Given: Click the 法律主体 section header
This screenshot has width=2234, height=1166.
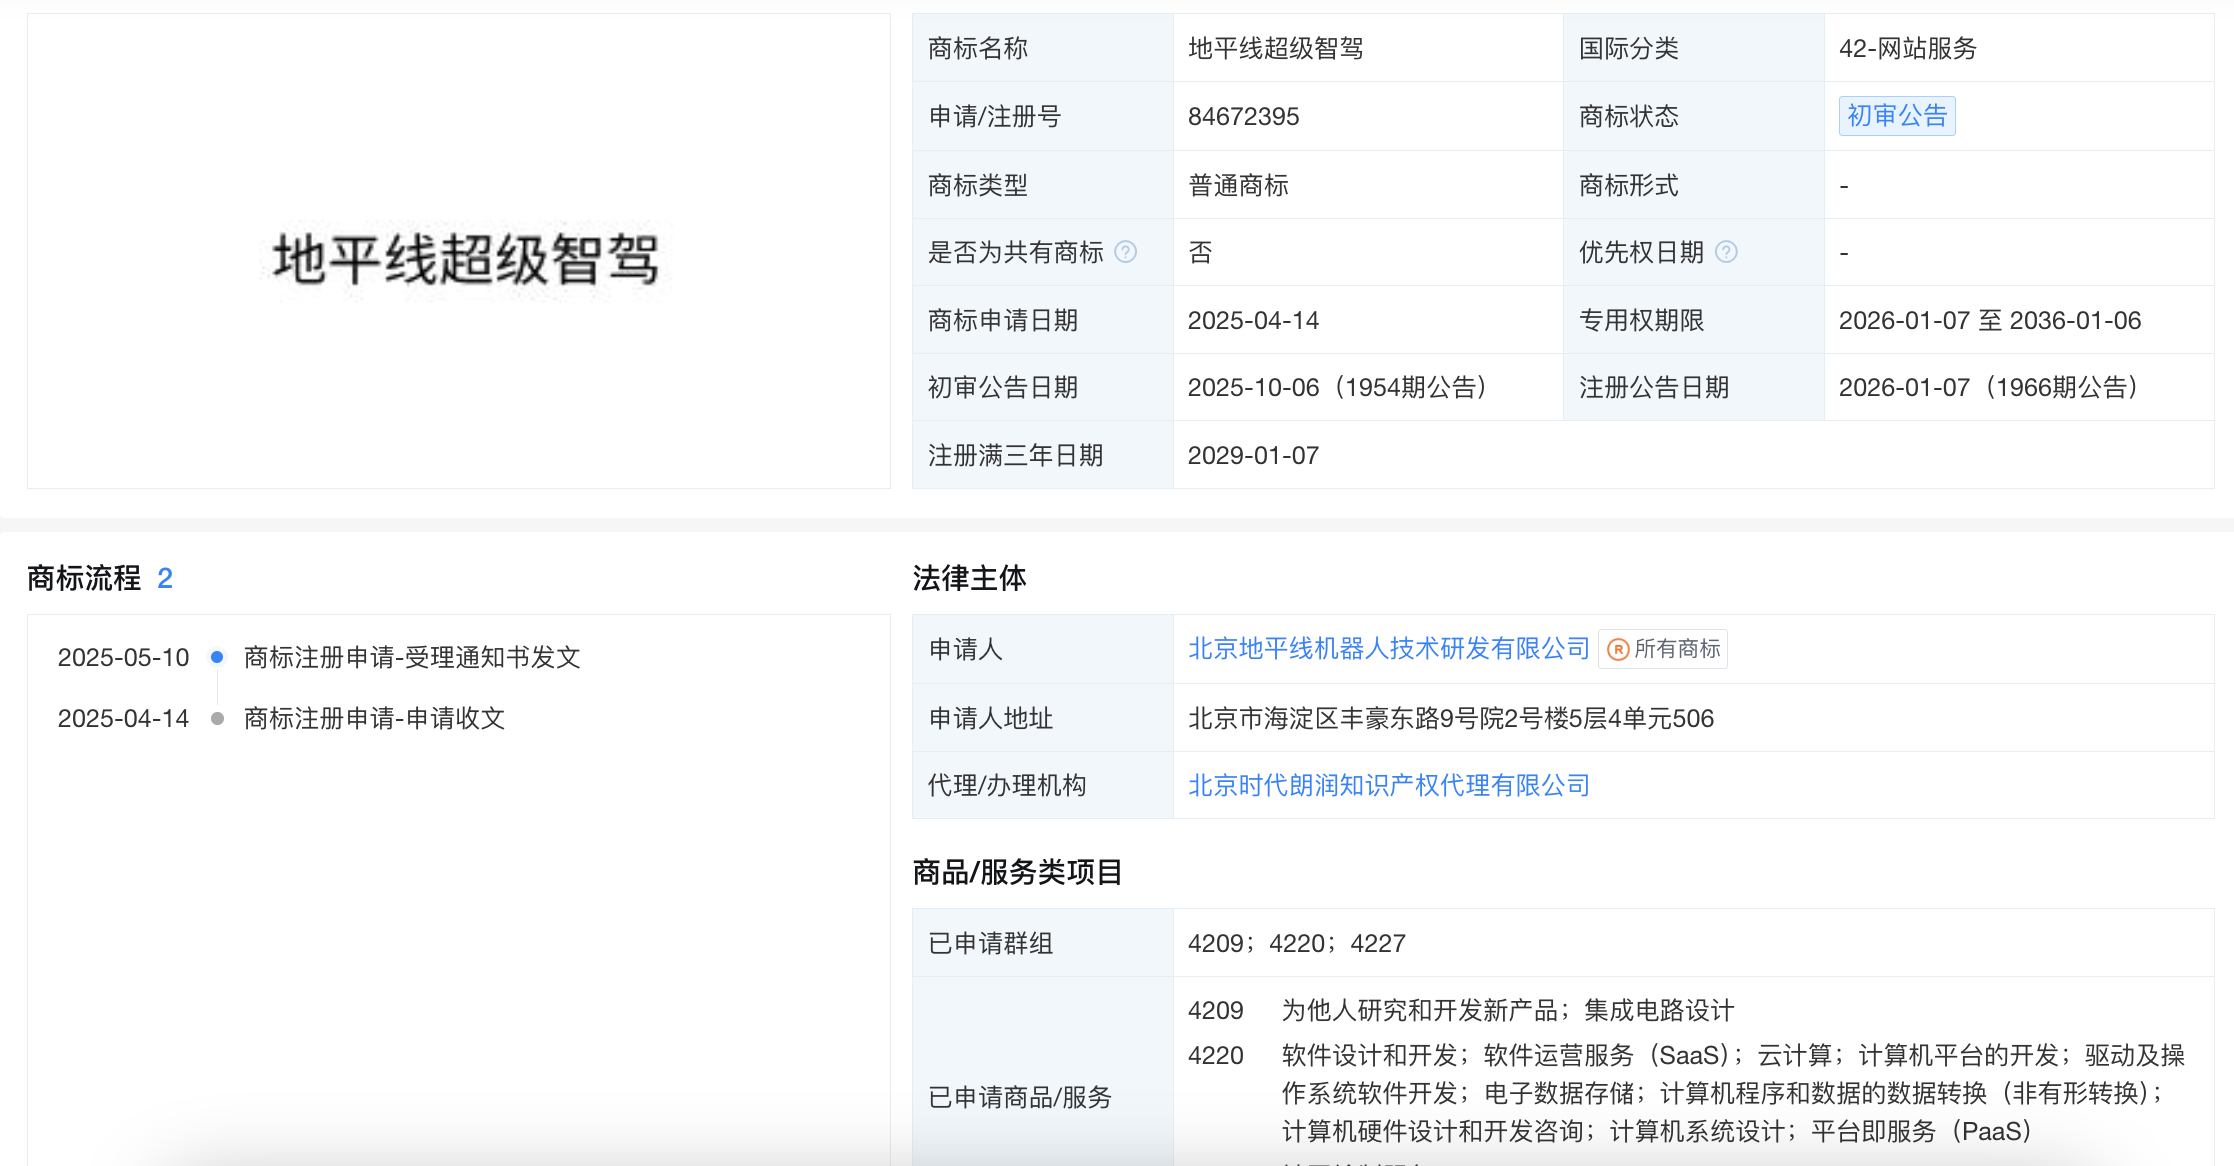Looking at the screenshot, I should point(971,578).
